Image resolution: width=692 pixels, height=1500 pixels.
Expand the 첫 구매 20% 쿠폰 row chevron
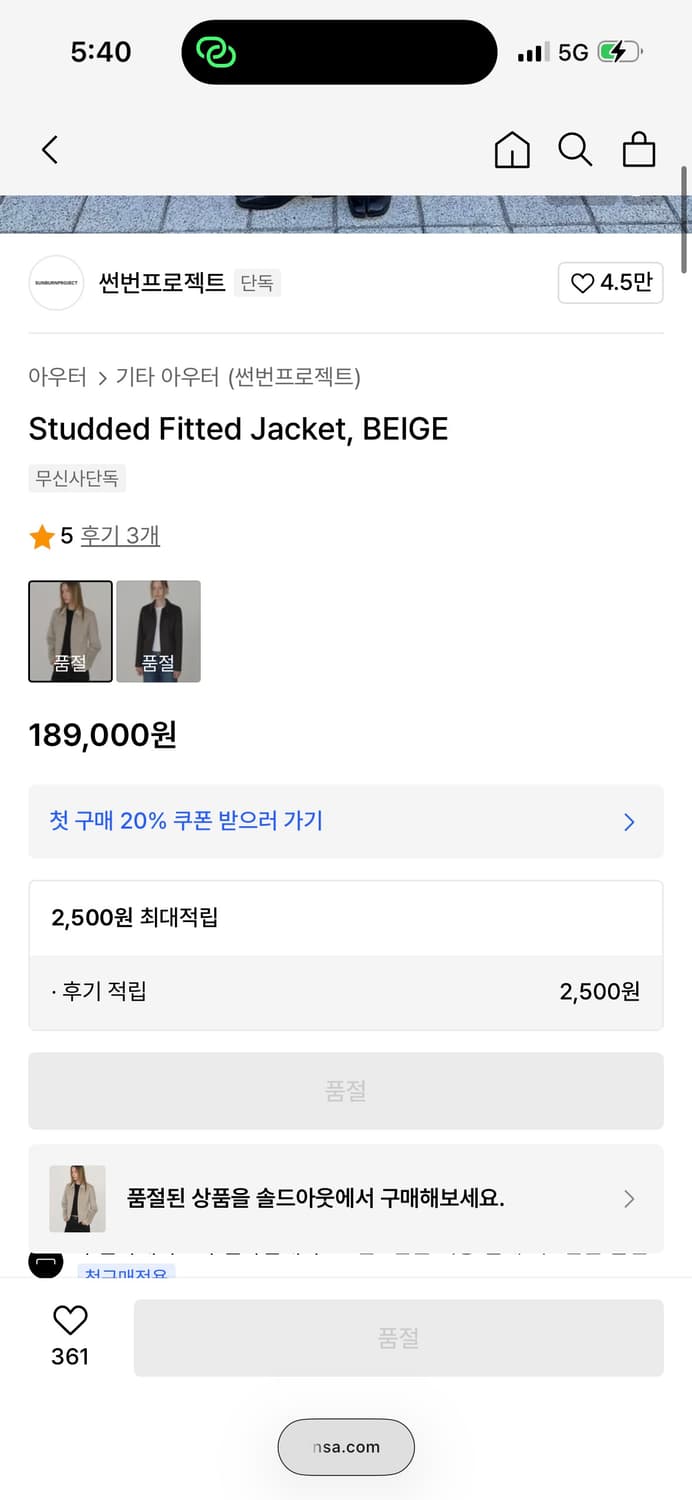[x=628, y=822]
